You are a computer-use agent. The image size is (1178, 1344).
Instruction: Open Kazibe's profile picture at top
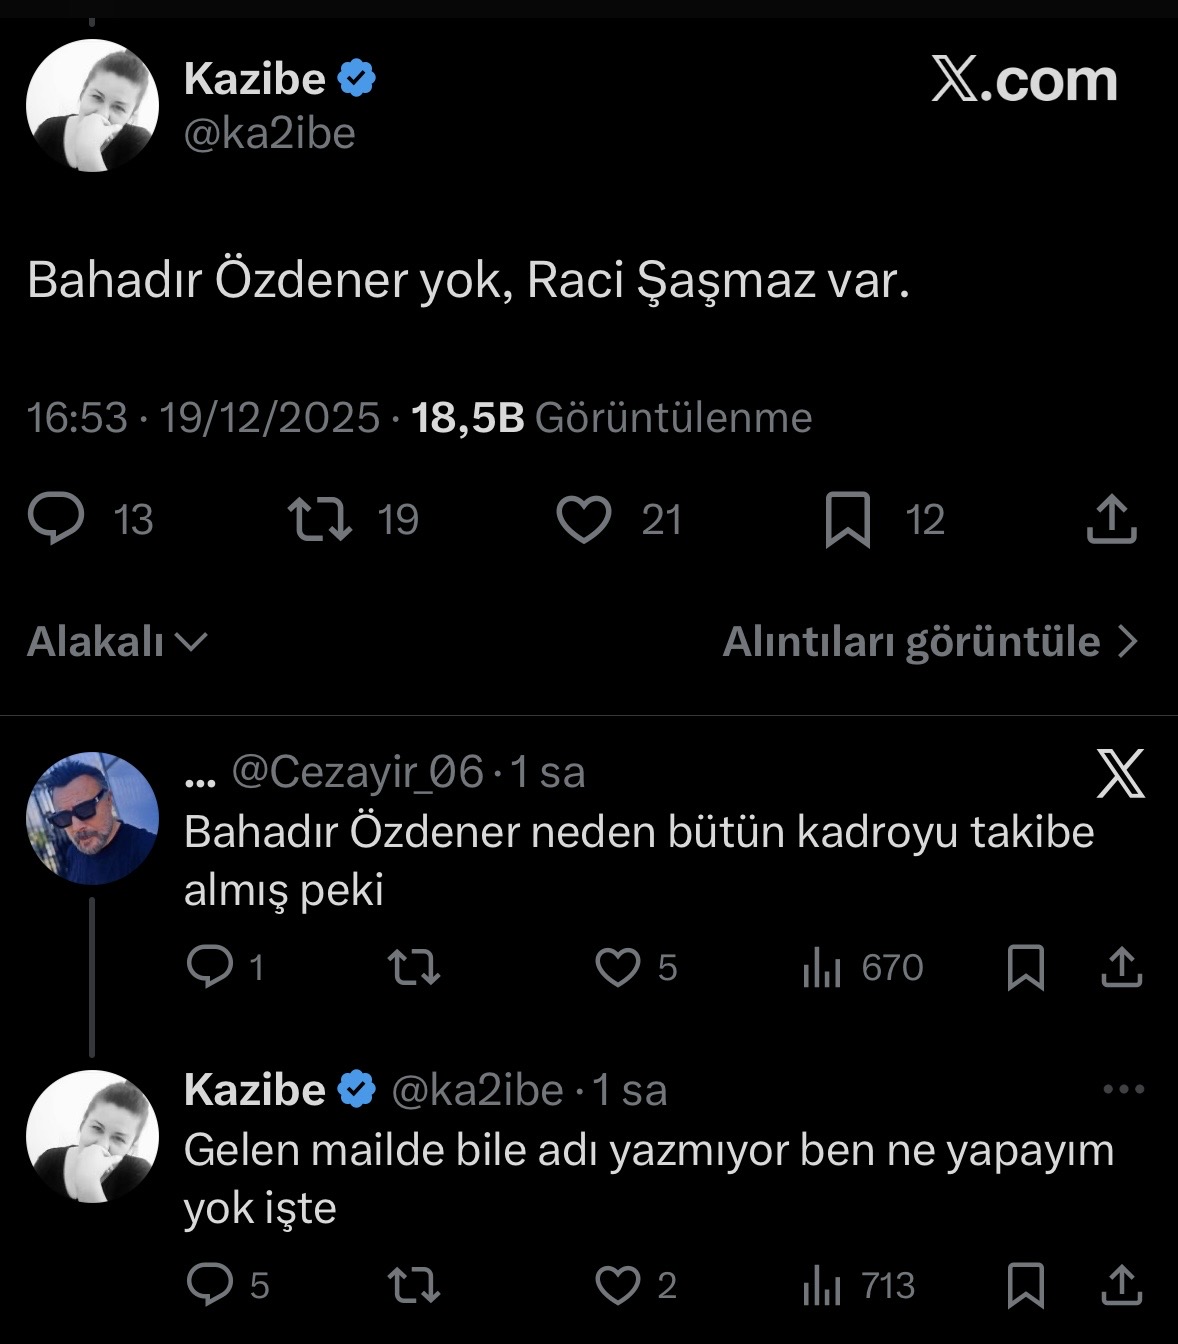click(92, 106)
